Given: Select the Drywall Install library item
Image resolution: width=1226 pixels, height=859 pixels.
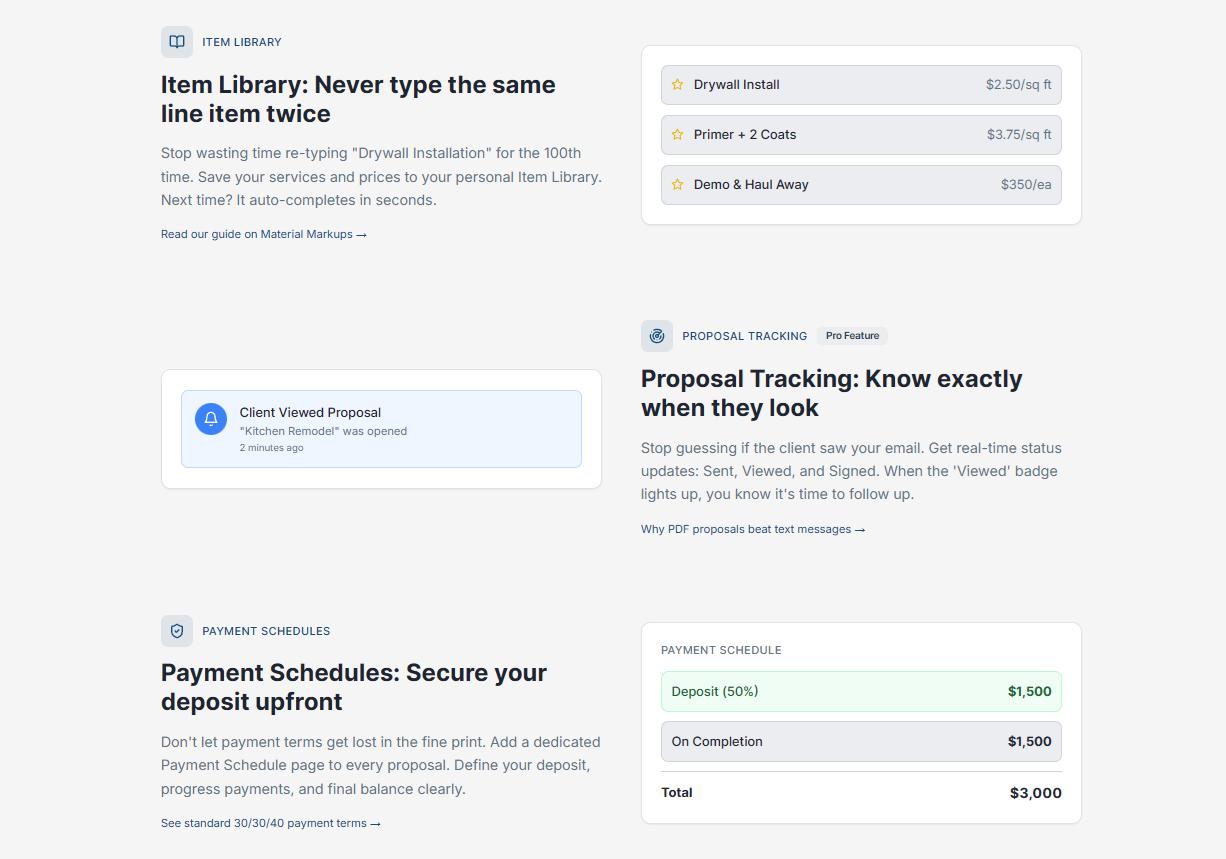Looking at the screenshot, I should (861, 85).
